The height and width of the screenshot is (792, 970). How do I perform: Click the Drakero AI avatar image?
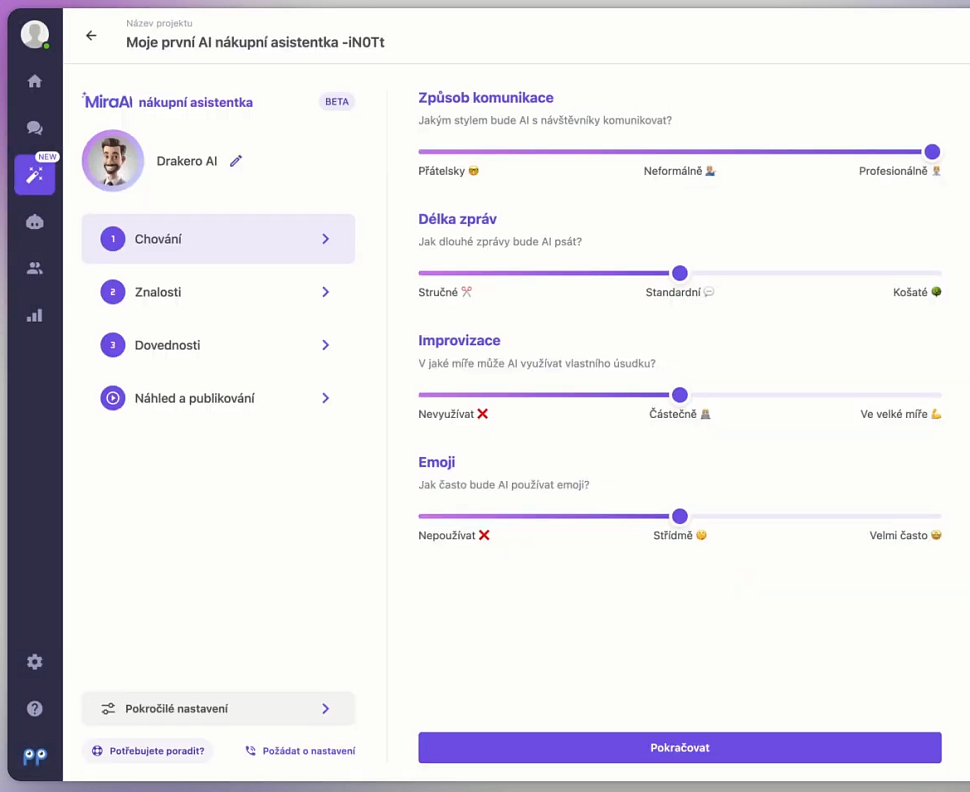(x=113, y=161)
